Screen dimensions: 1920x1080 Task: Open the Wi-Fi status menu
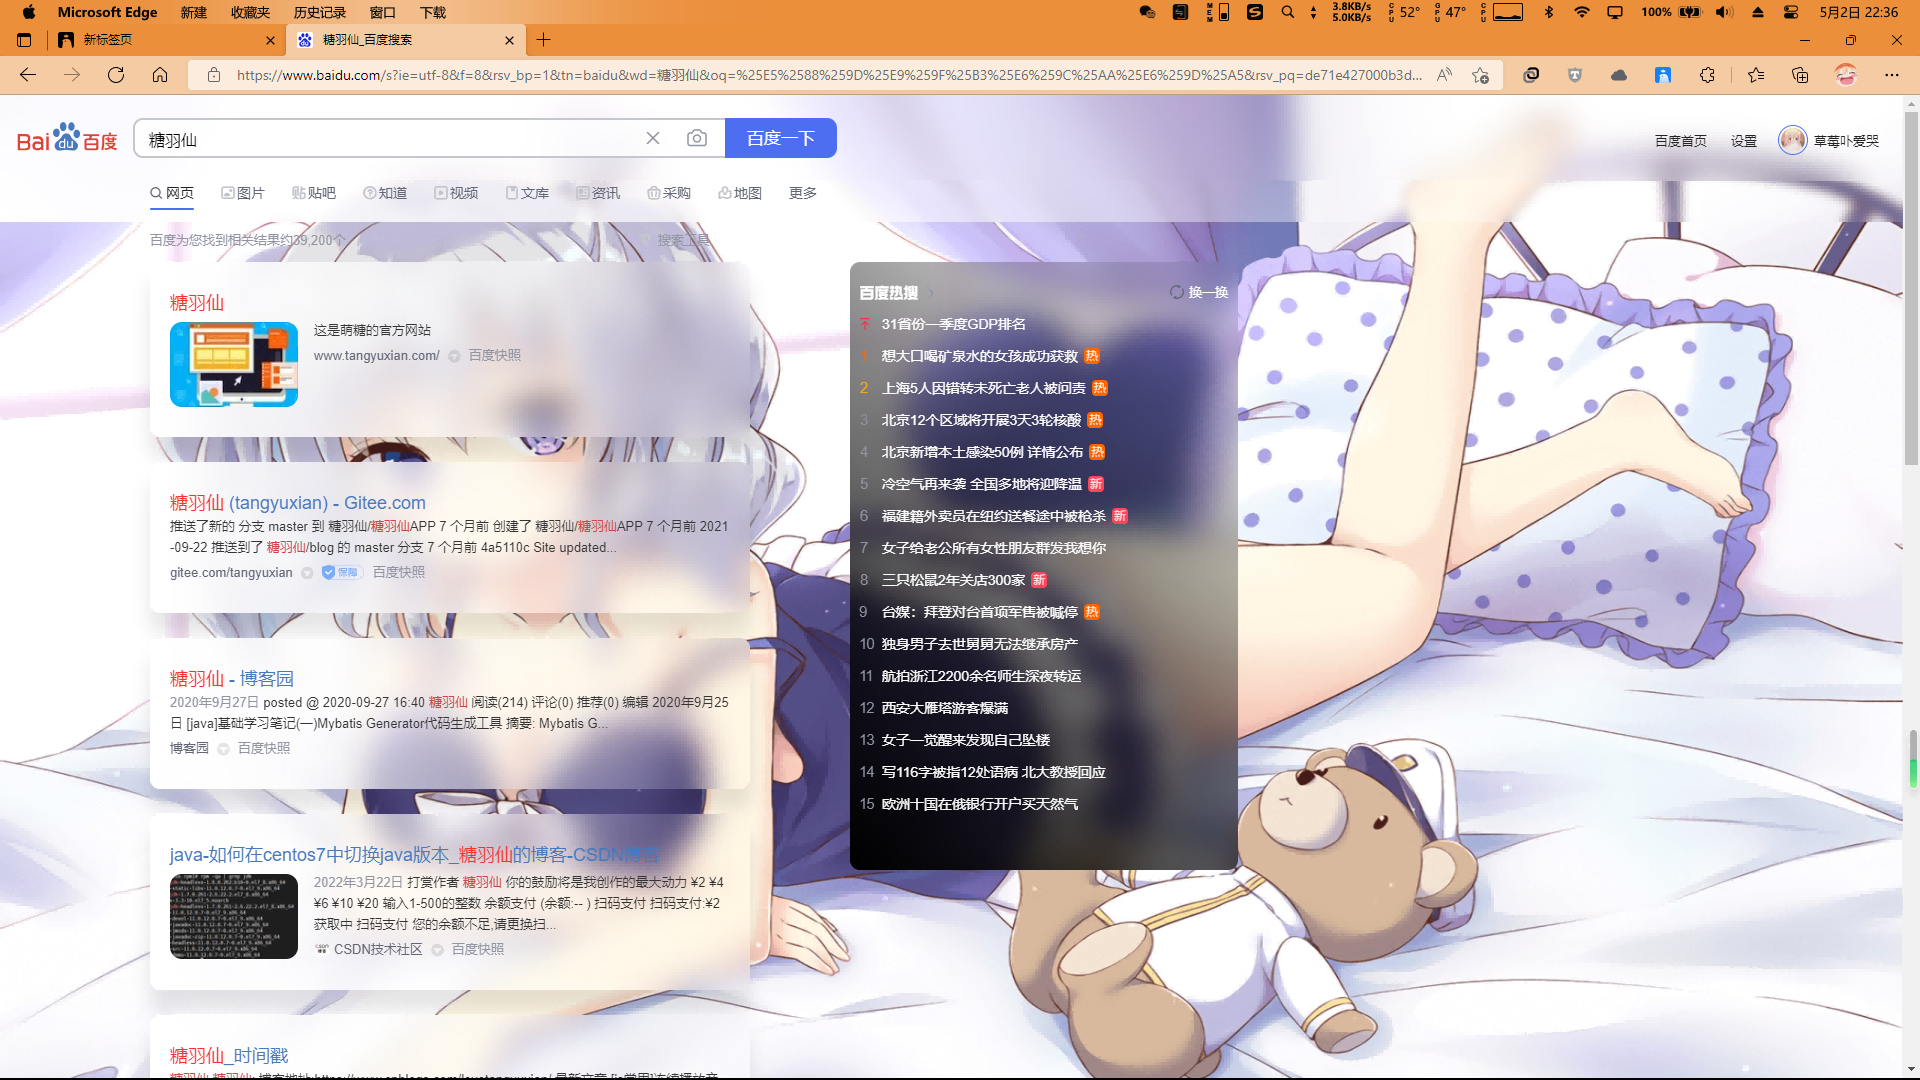click(1582, 12)
